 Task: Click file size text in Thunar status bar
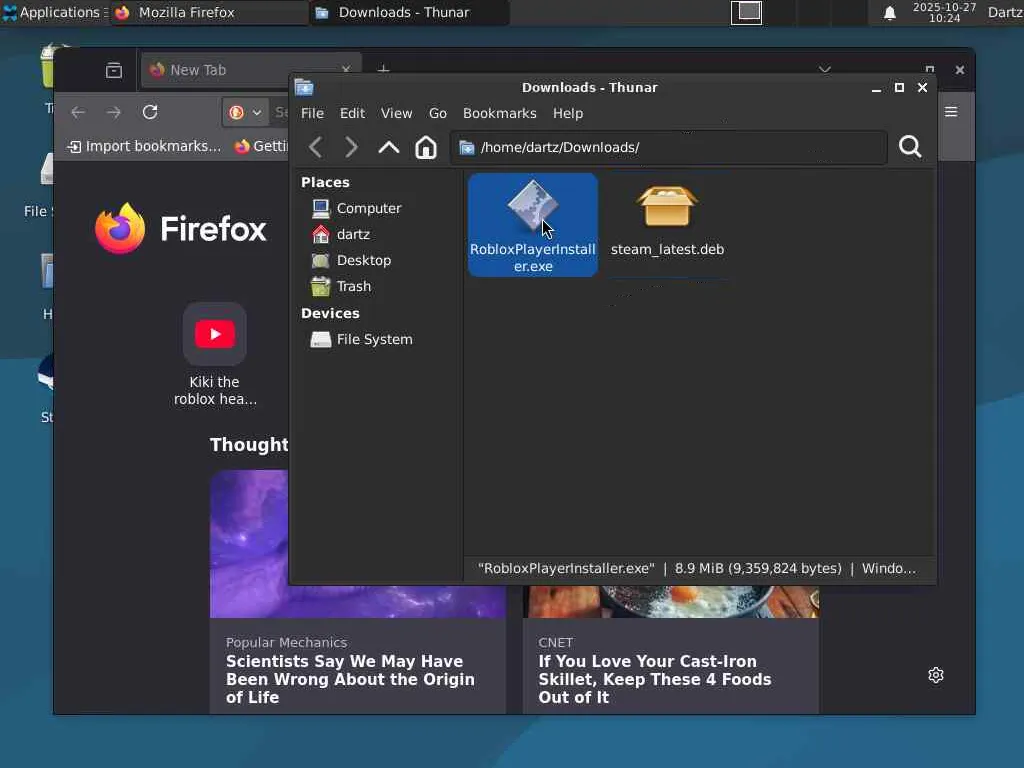click(758, 569)
